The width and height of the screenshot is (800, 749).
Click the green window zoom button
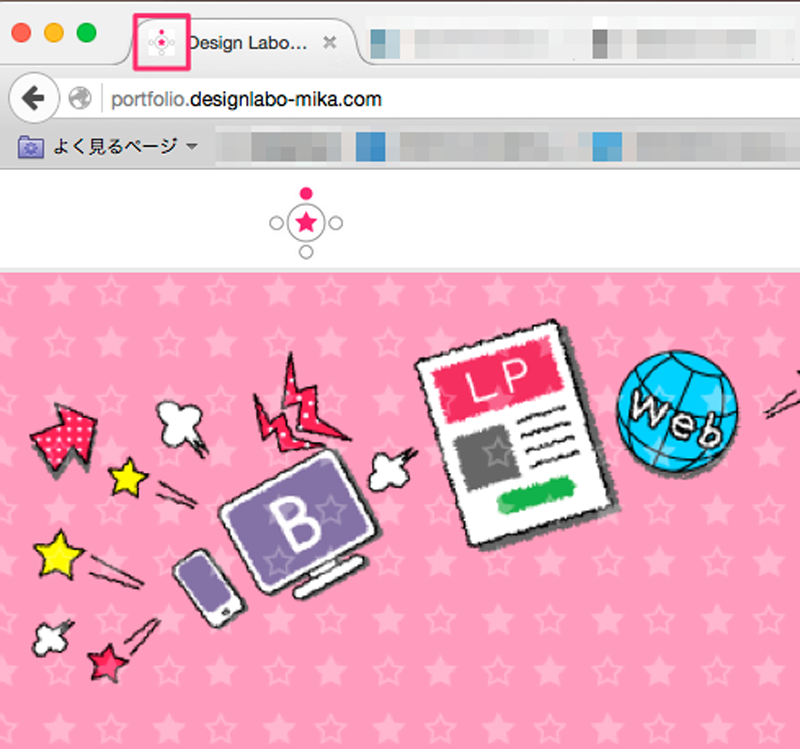(87, 32)
